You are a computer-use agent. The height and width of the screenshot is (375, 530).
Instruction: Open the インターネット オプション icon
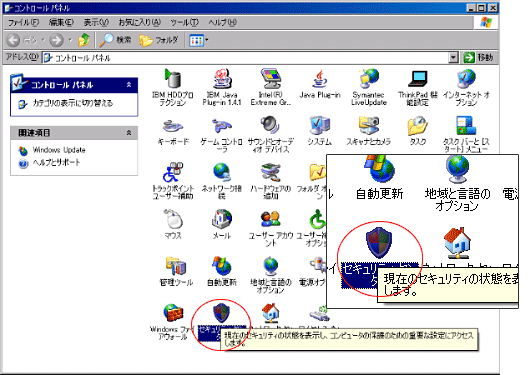[466, 87]
